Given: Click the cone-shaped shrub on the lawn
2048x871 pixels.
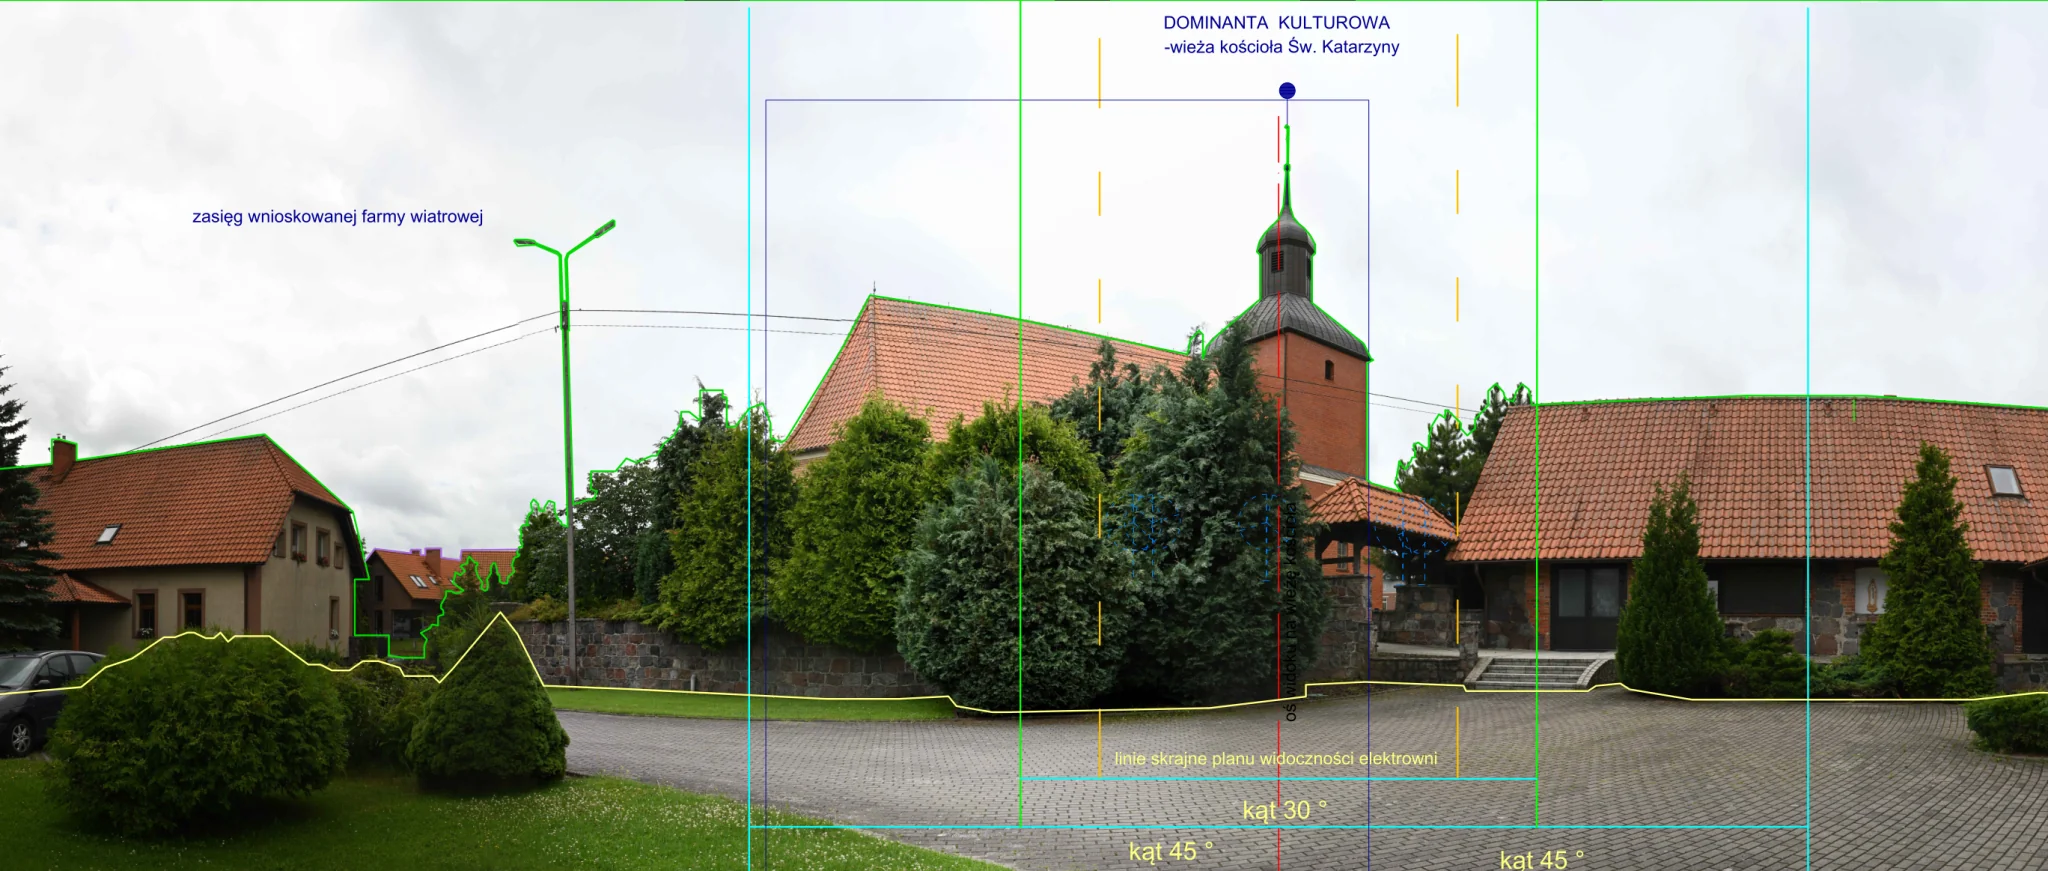Looking at the screenshot, I should pos(489,700).
